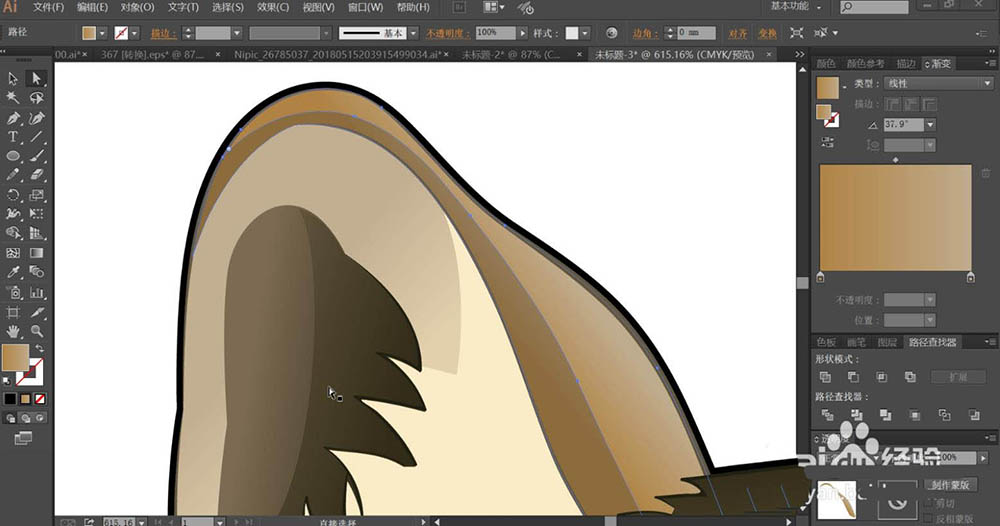Select the Gradient tool in toolbox
Image resolution: width=1000 pixels, height=526 pixels.
36,253
